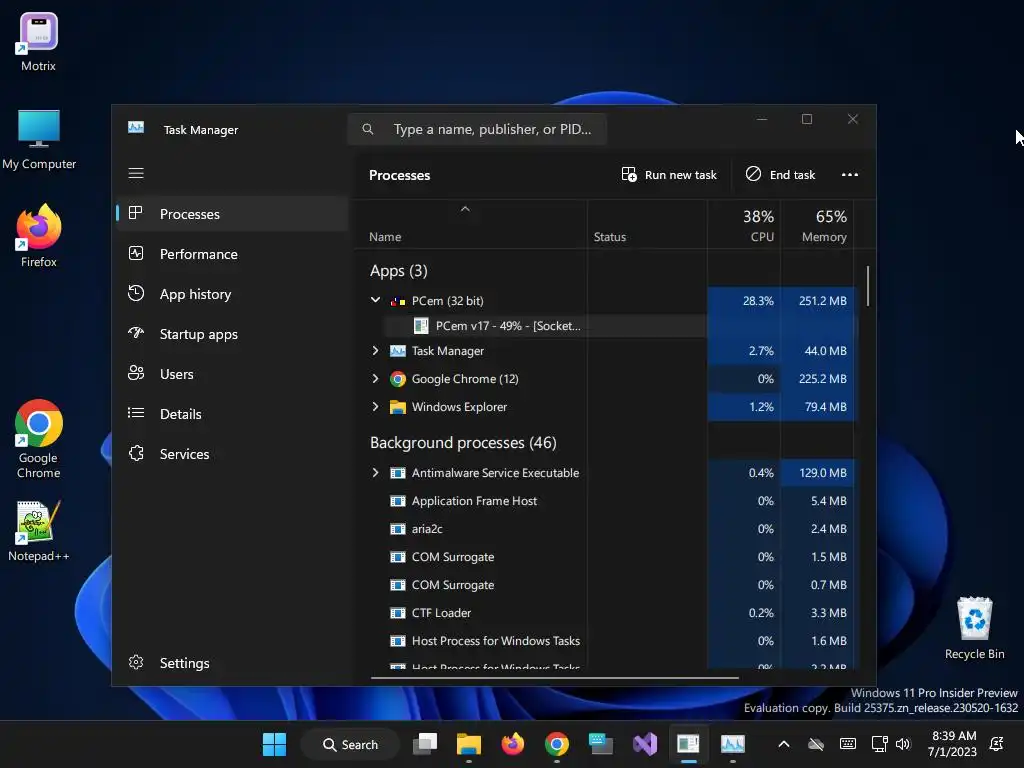
Task: Sort processes by Memory column
Action: [818, 225]
